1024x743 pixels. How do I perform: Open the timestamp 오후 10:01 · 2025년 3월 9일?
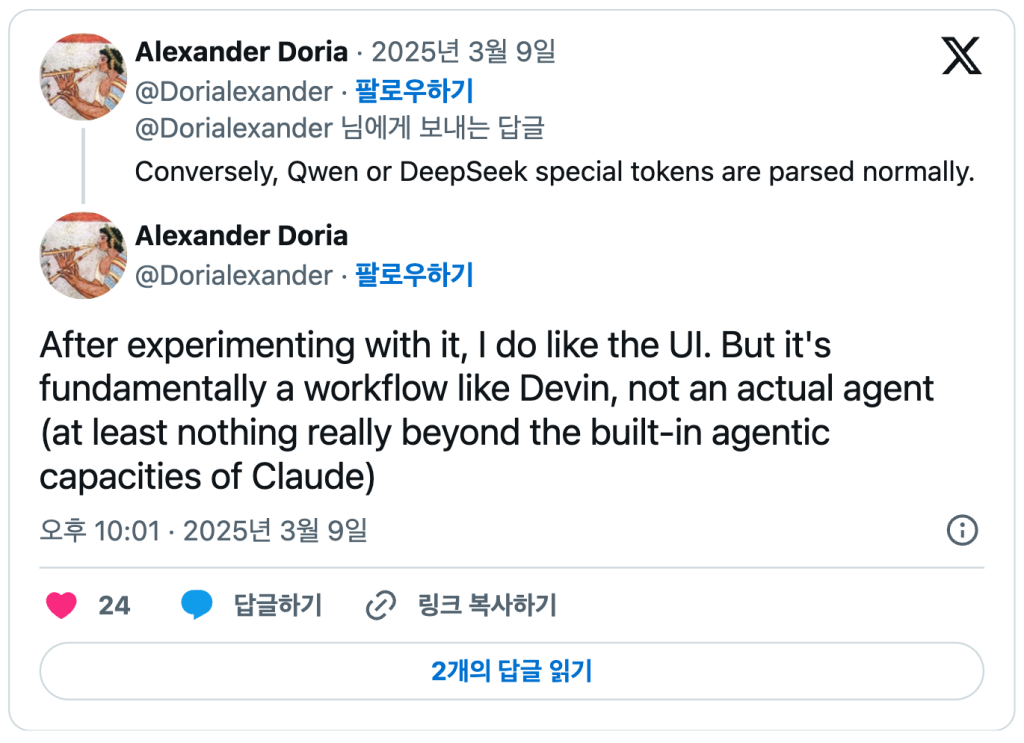tap(204, 530)
